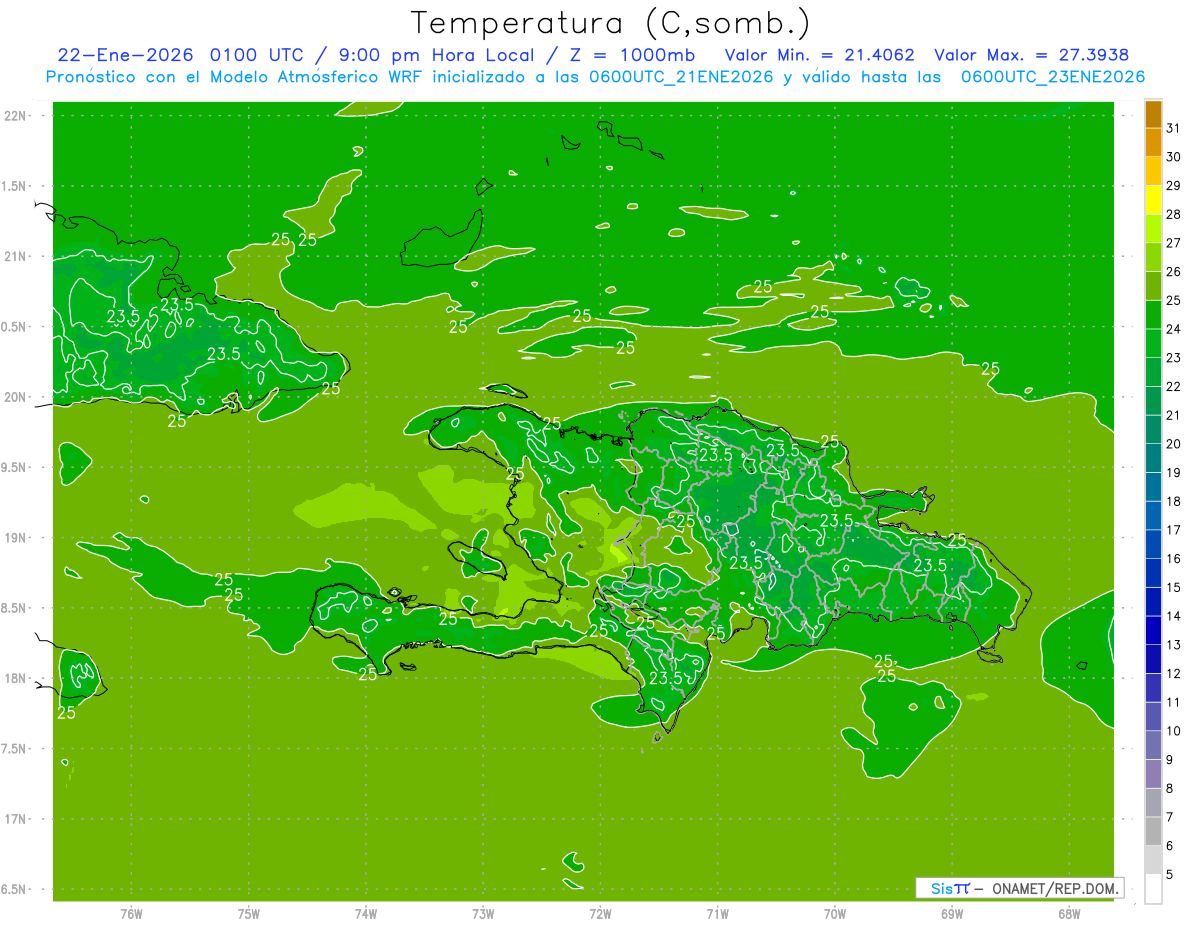Click the purple legend swatch between 8 and 9
The height and width of the screenshot is (927, 1200).
[x=1153, y=774]
